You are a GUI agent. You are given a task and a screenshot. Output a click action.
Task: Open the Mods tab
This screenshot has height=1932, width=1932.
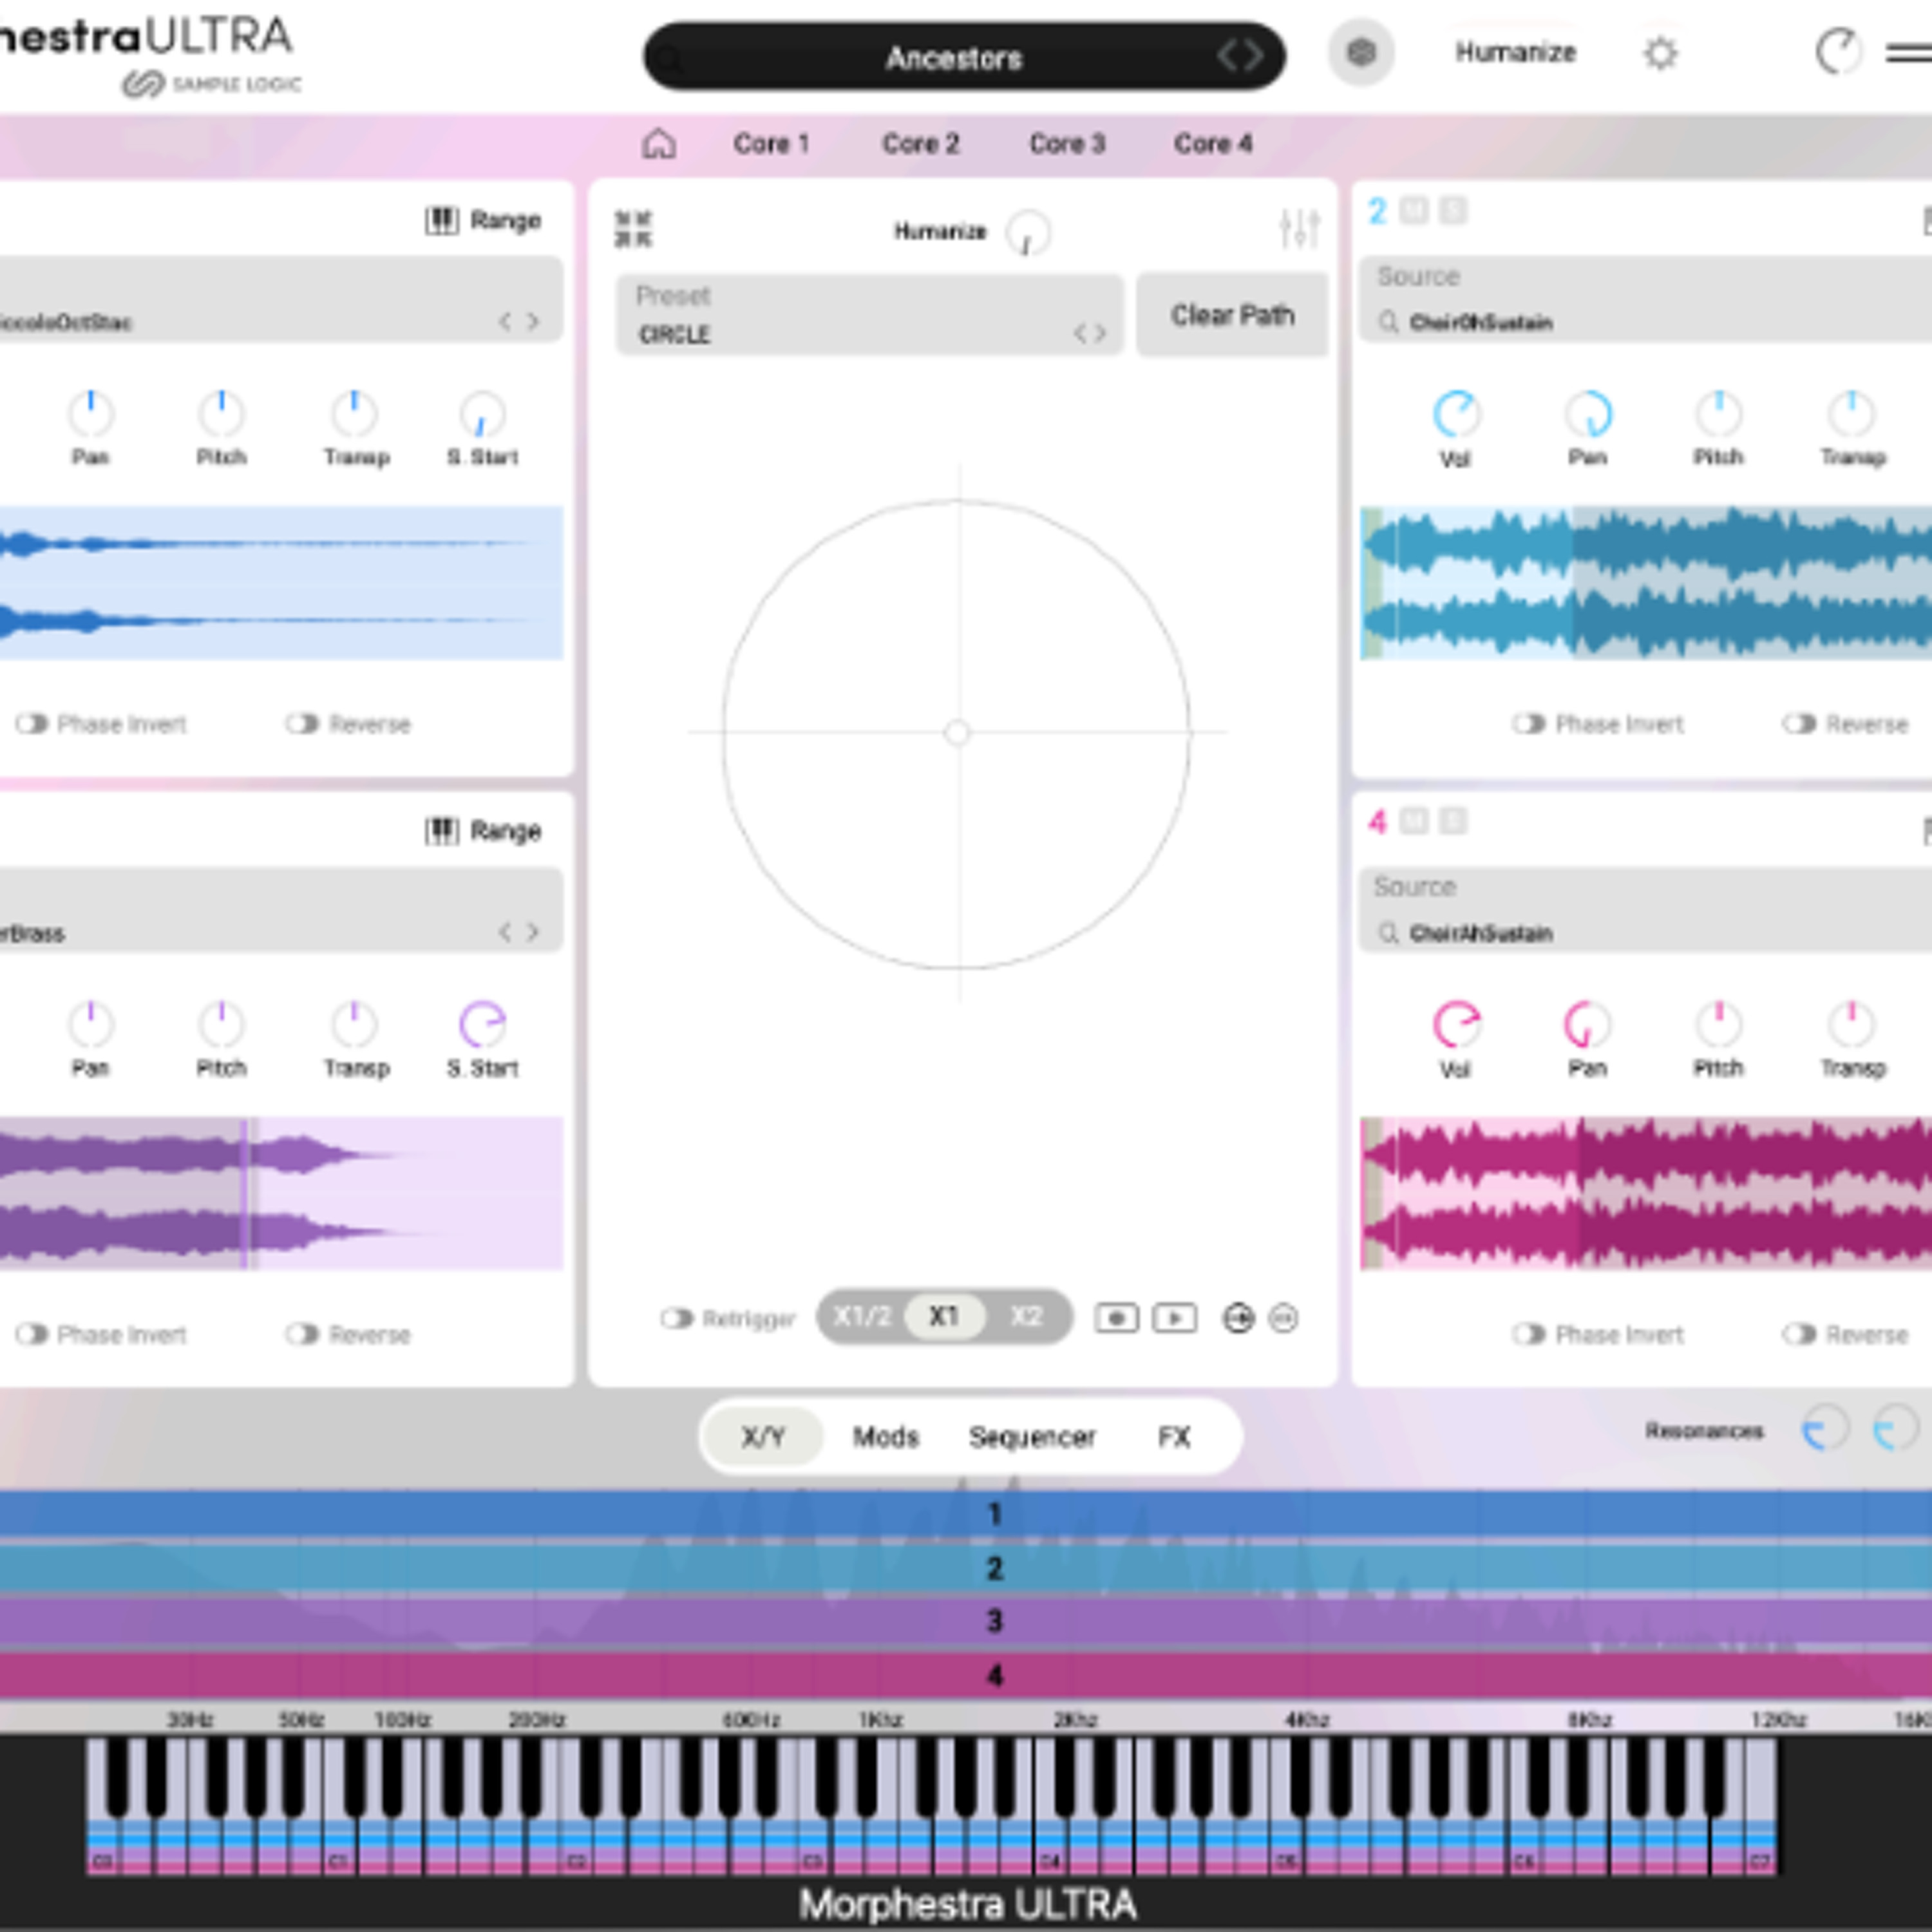coord(885,1437)
